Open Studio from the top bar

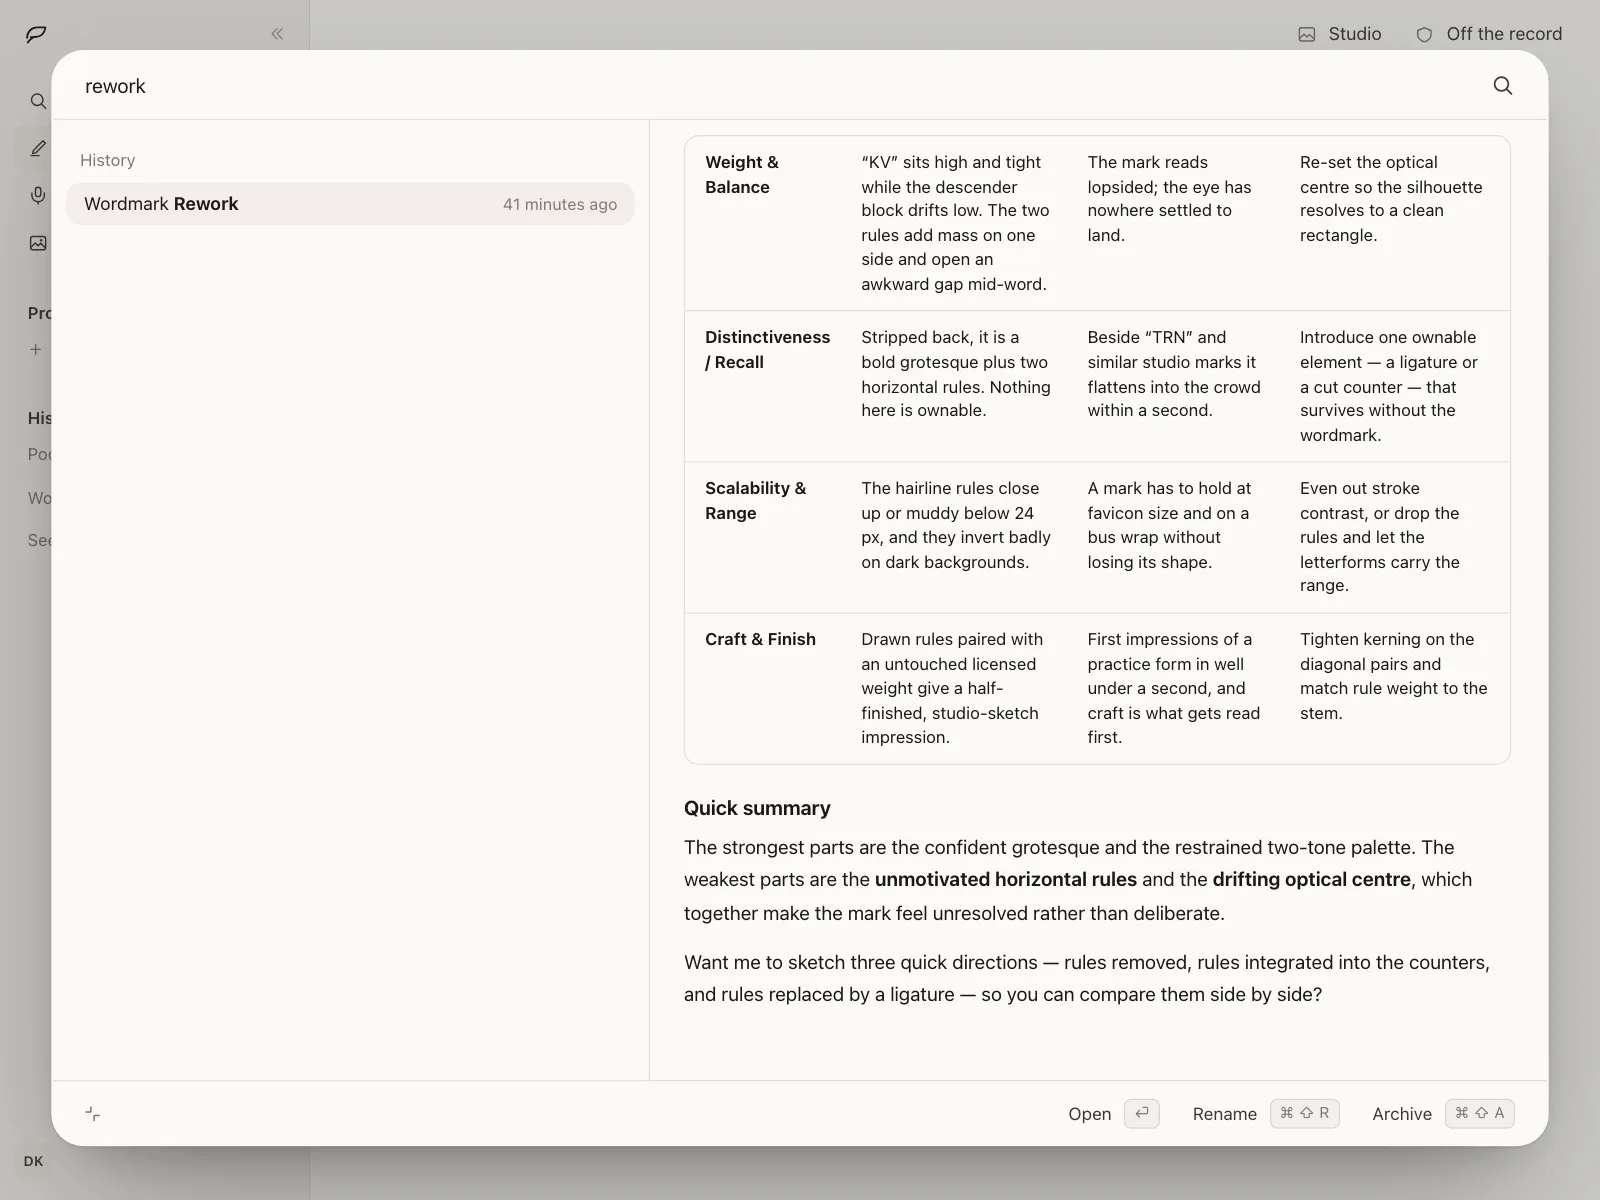(1340, 34)
